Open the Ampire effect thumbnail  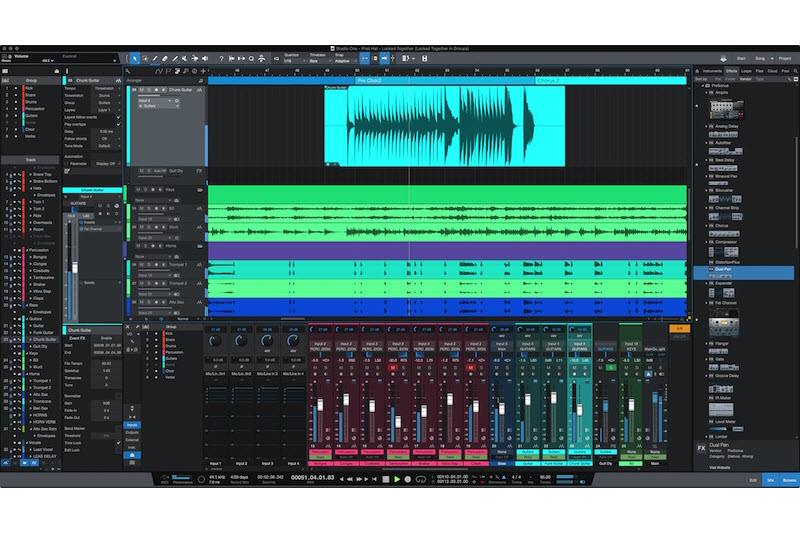click(727, 109)
